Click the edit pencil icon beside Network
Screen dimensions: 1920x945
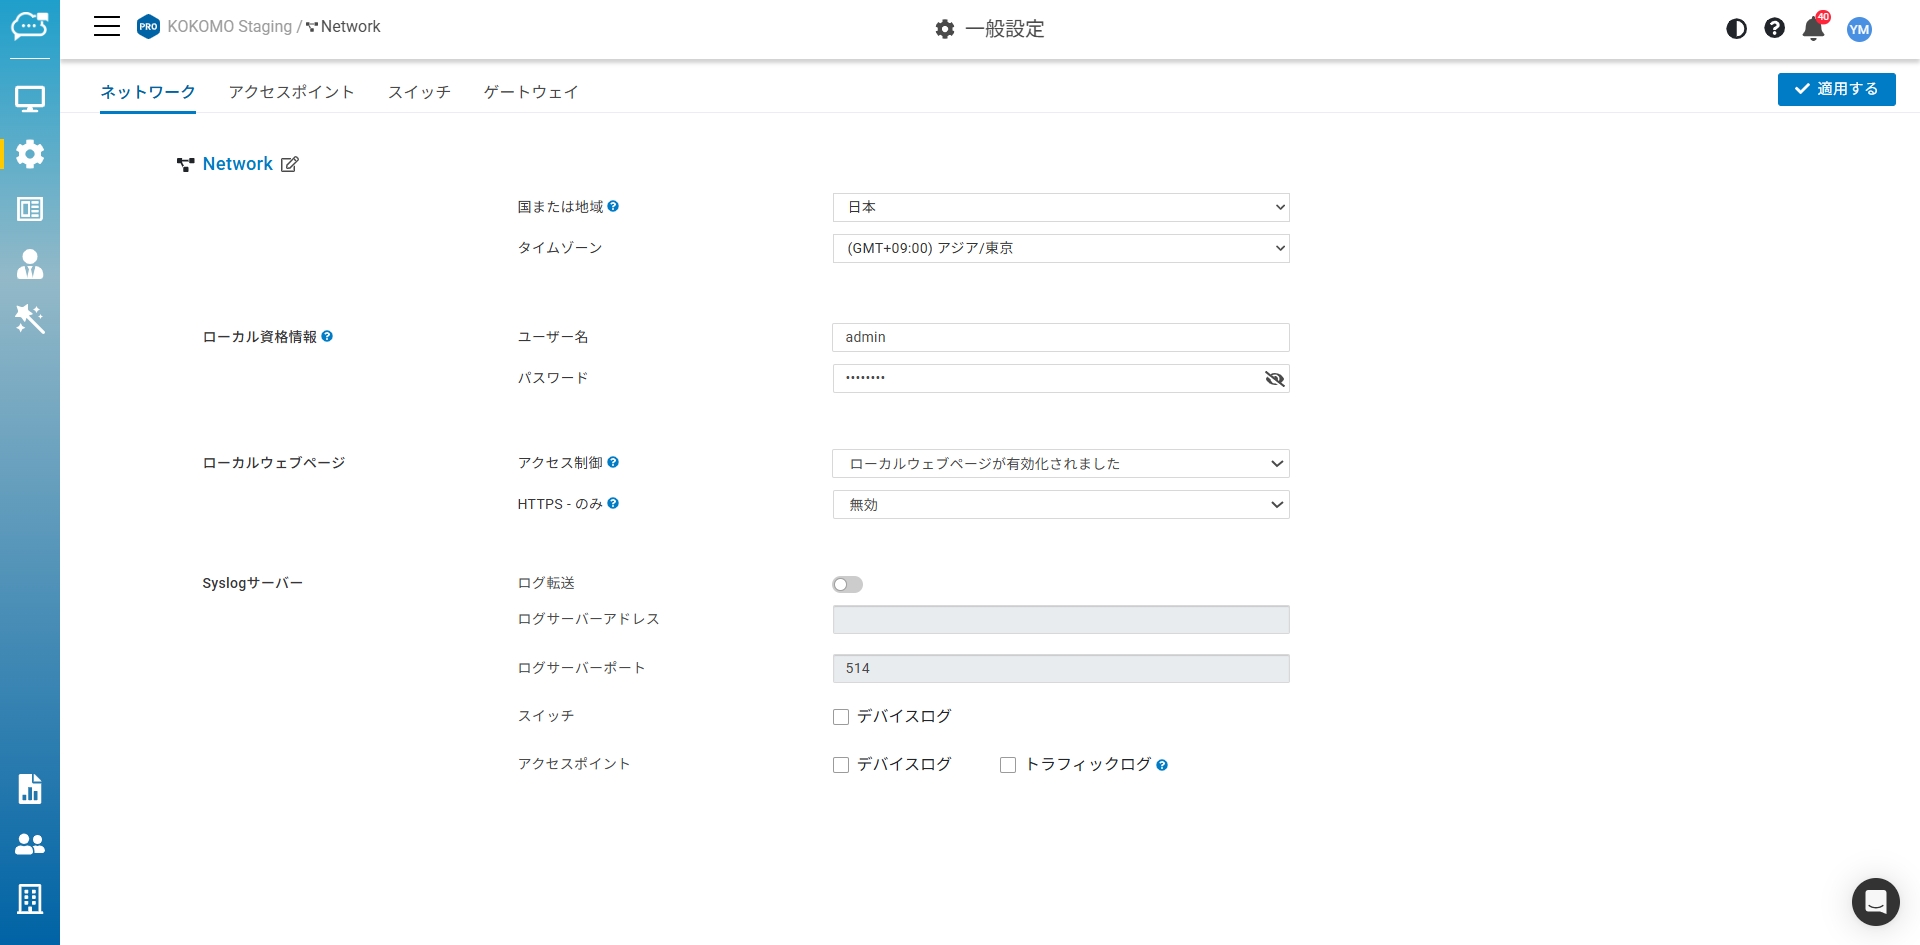pos(289,165)
